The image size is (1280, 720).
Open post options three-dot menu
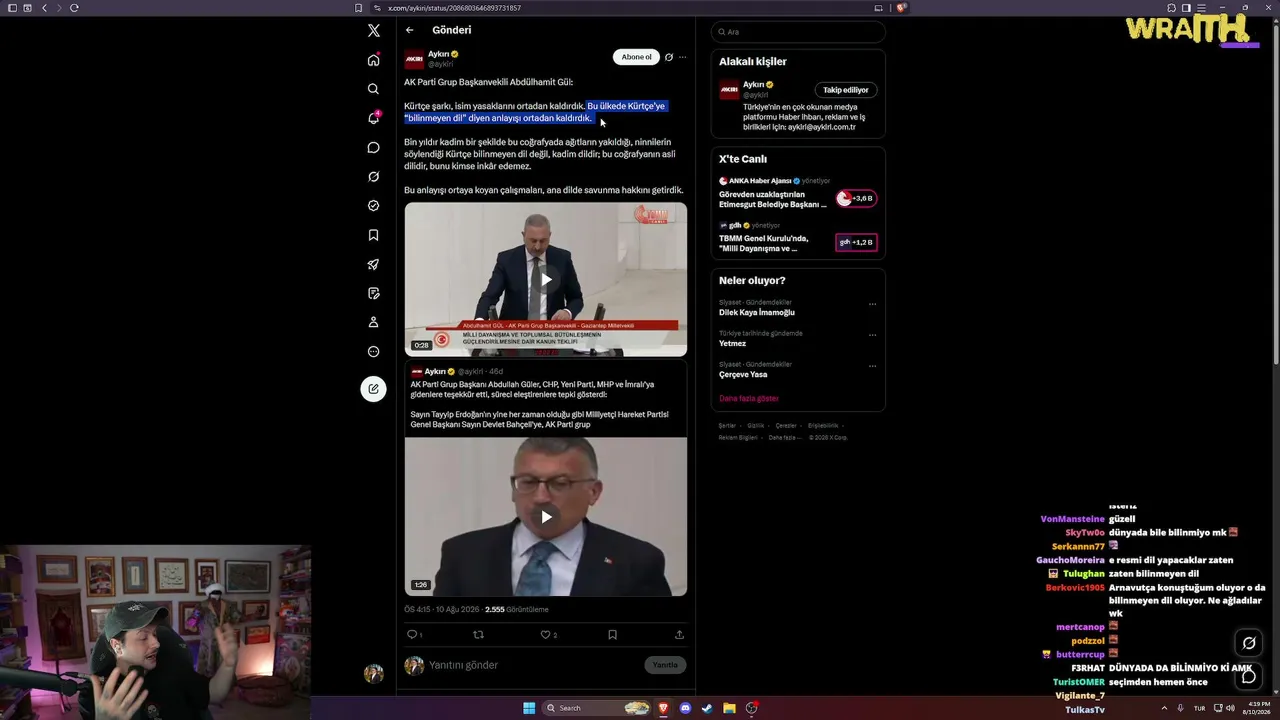pos(683,57)
